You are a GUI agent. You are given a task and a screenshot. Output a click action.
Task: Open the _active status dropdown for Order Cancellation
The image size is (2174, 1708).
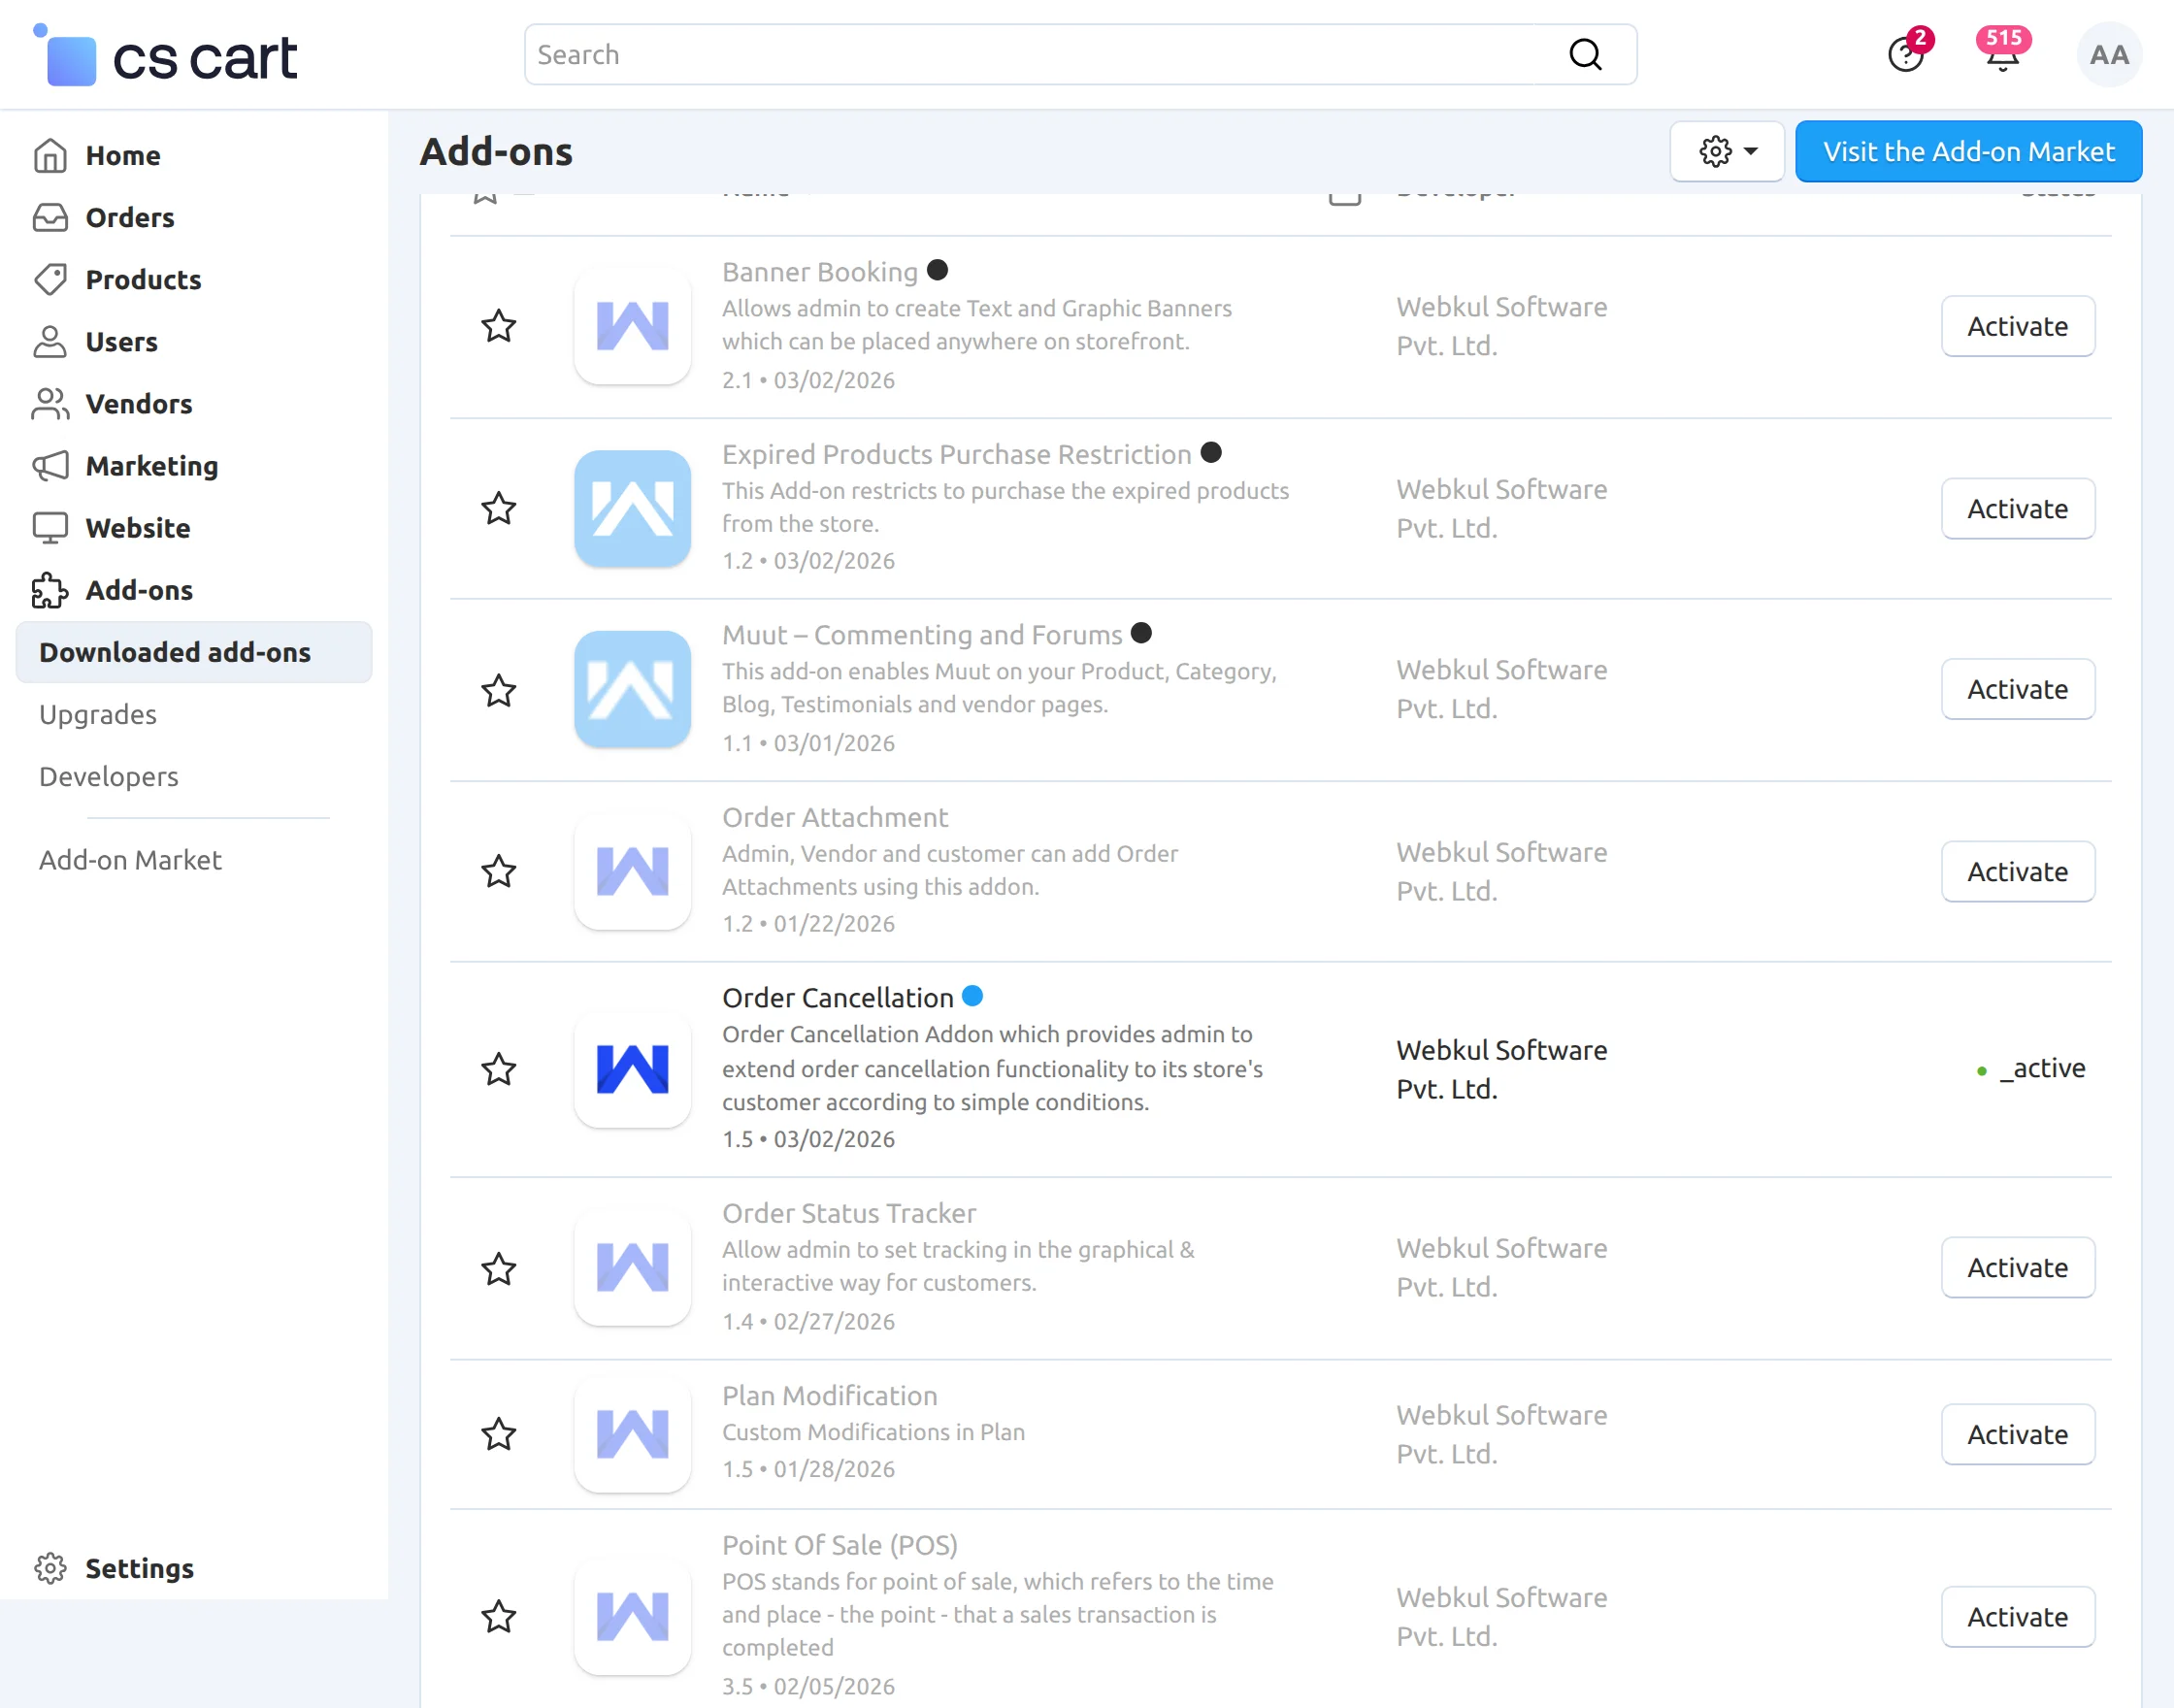[x=2032, y=1069]
